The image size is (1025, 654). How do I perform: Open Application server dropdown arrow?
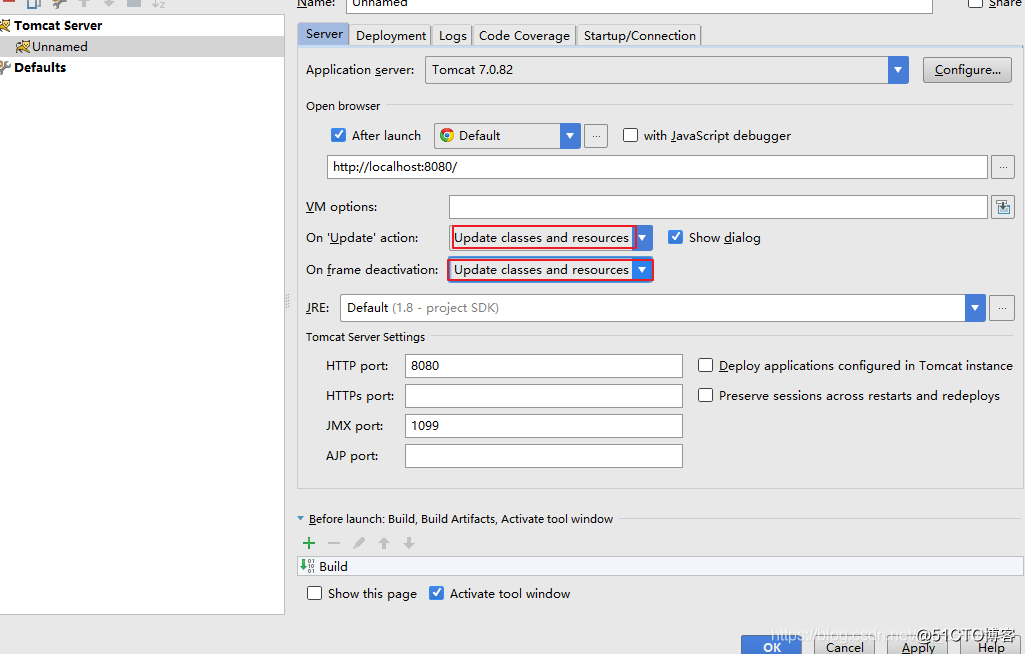(x=898, y=70)
